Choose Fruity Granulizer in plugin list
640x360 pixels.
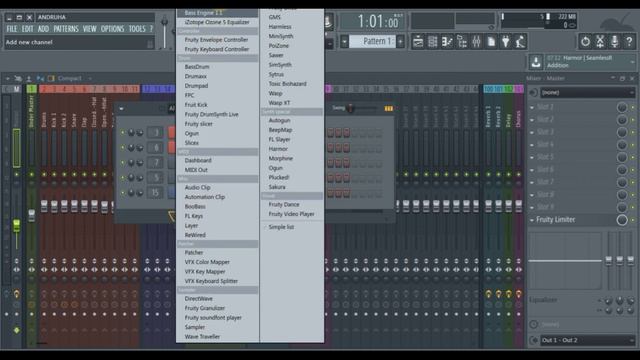[204, 308]
